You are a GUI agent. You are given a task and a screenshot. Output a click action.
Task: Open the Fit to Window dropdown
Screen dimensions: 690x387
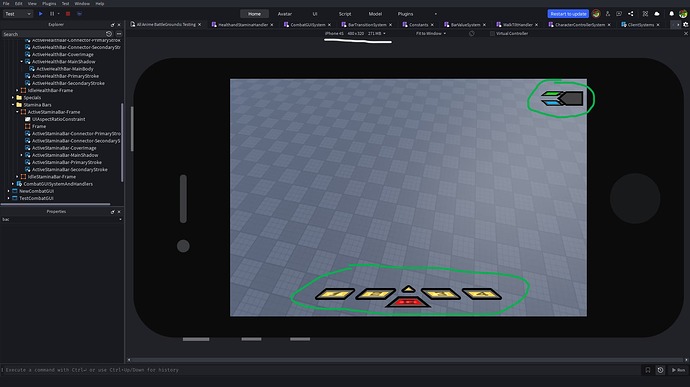[x=431, y=33]
